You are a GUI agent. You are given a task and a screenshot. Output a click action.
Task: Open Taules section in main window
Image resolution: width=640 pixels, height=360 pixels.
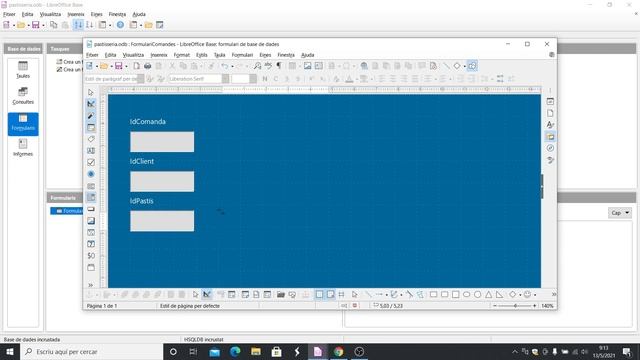click(23, 70)
